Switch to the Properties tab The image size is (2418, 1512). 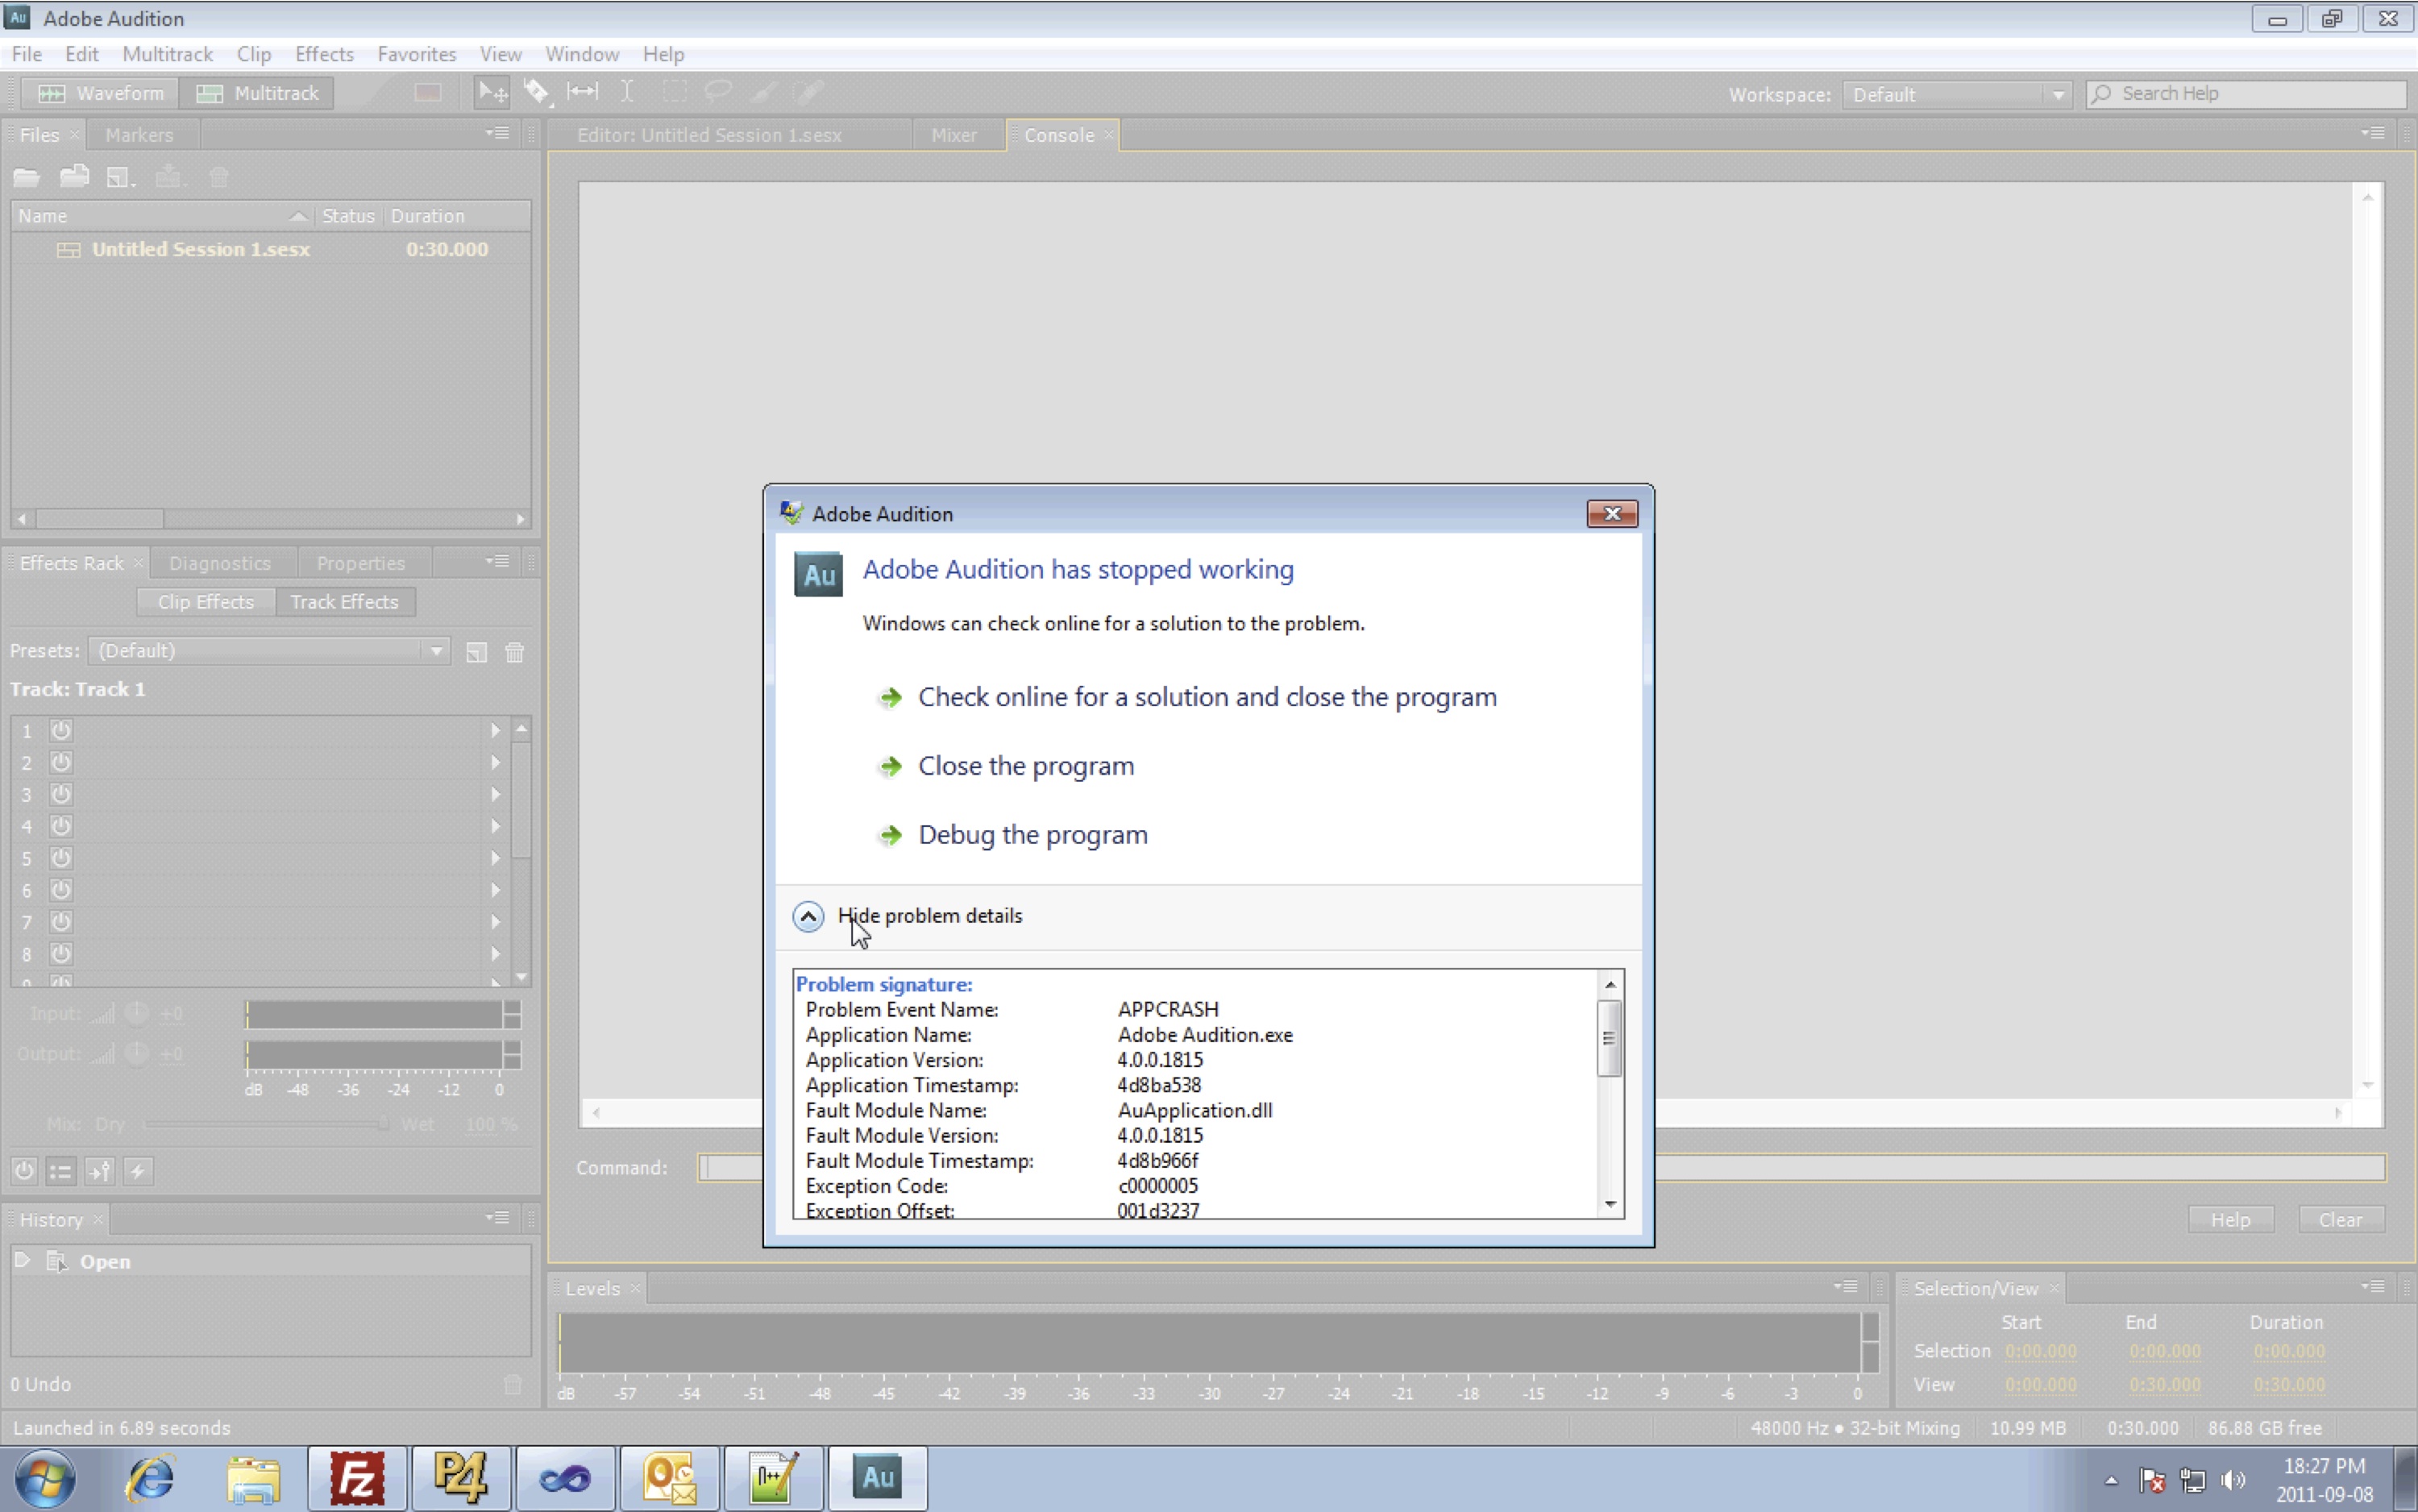tap(361, 563)
